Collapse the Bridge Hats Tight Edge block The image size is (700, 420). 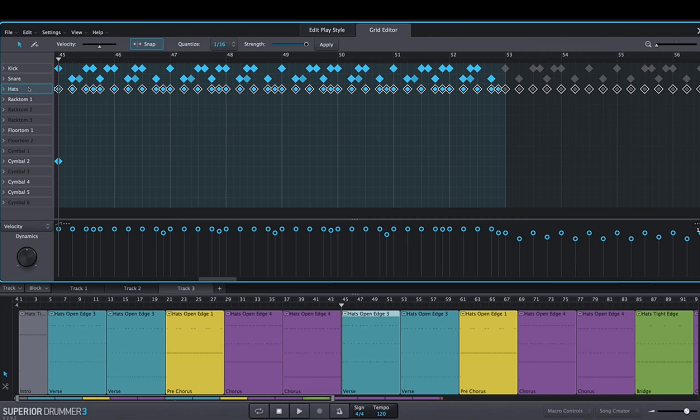click(x=639, y=314)
